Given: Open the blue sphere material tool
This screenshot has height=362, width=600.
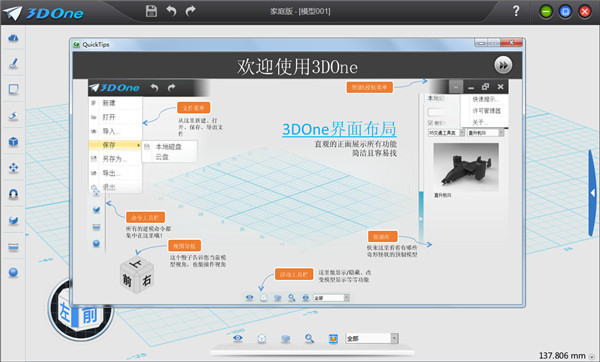Looking at the screenshot, I should (x=13, y=272).
